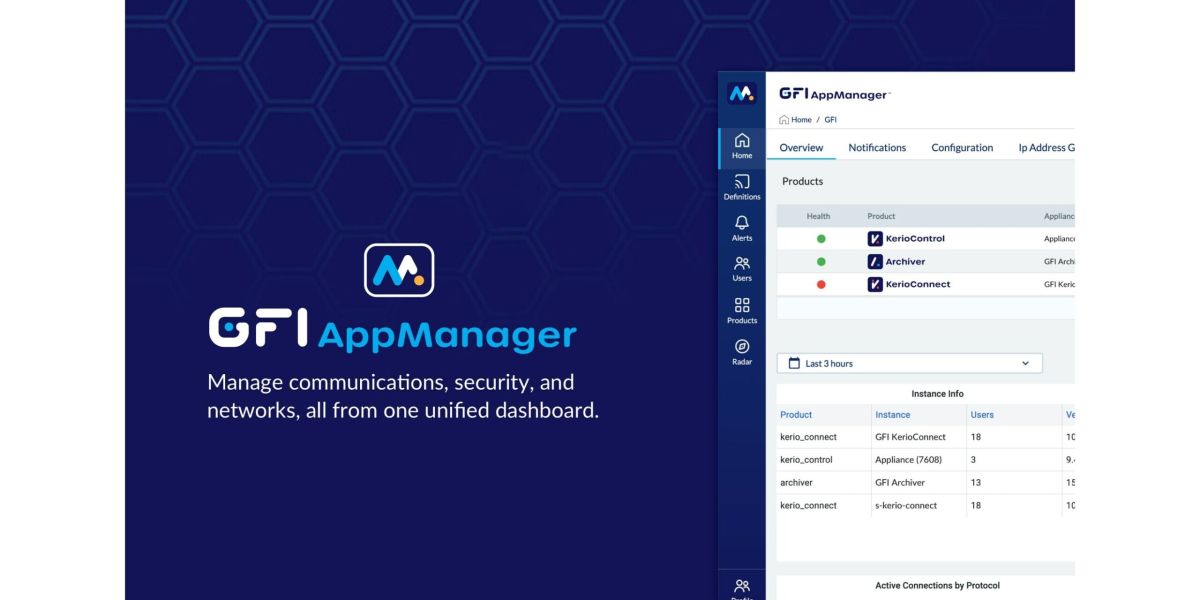Click the GFI AppManager header logo
Image resolution: width=1200 pixels, height=600 pixels.
coord(834,94)
